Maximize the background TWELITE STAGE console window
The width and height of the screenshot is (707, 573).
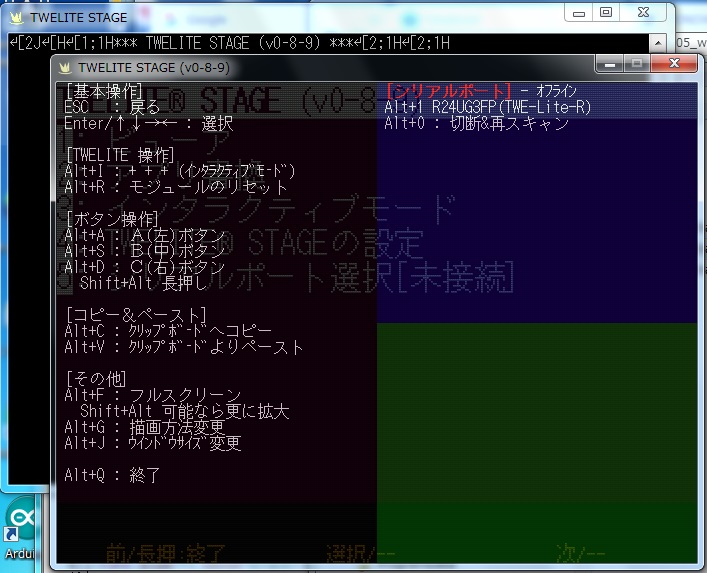coord(606,13)
